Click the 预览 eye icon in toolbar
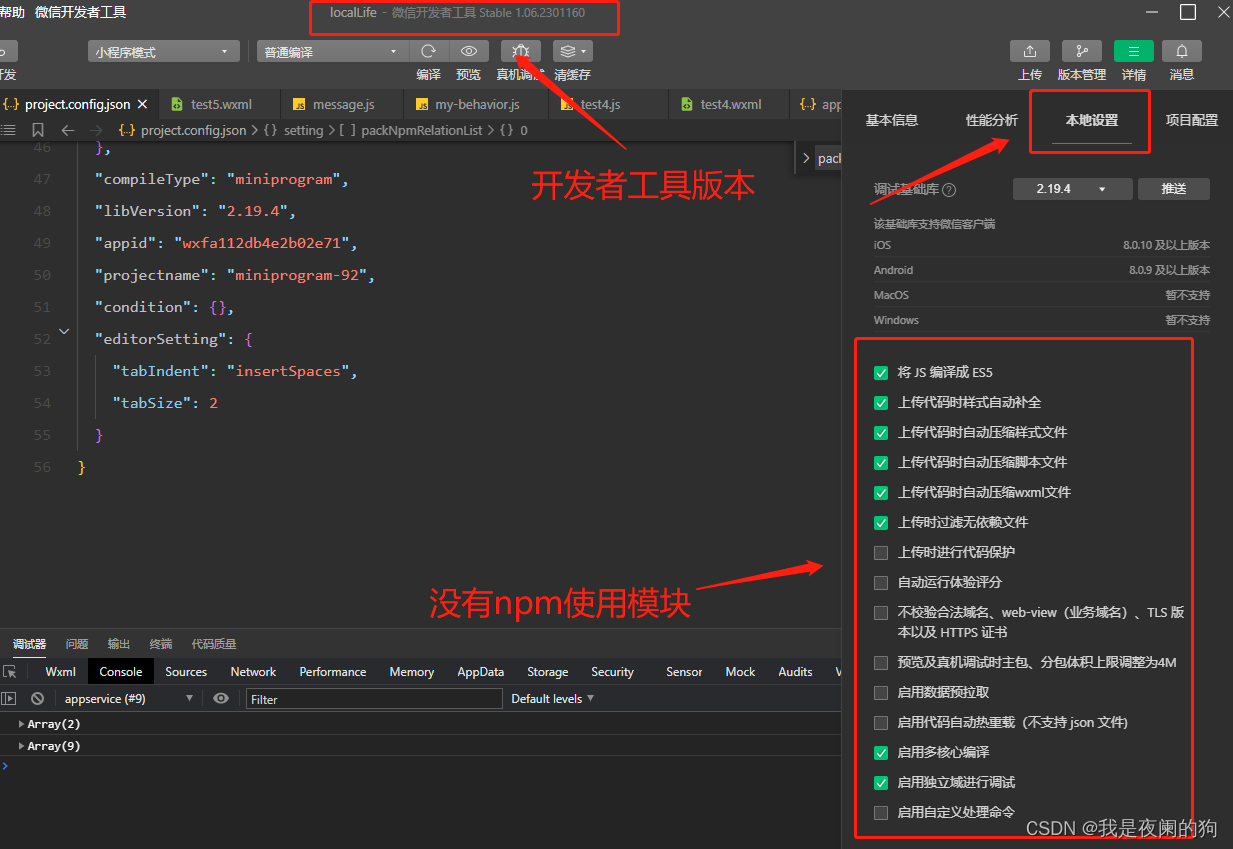Viewport: 1233px width, 849px height. [x=468, y=52]
